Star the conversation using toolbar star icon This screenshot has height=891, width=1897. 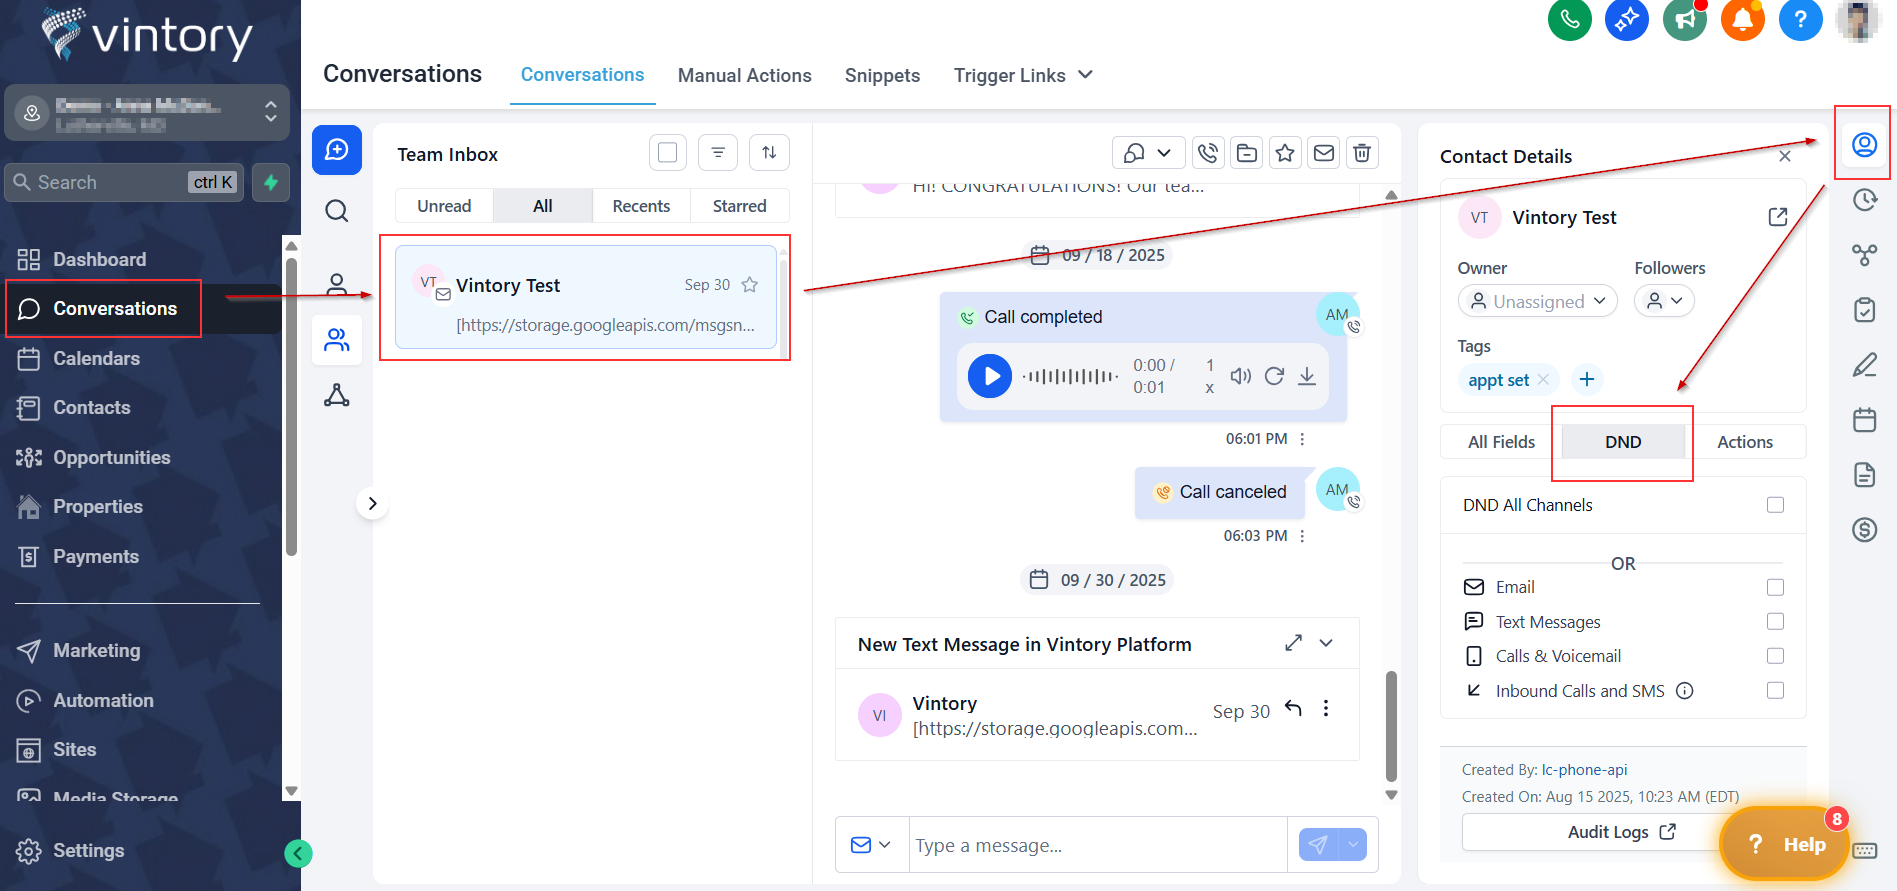(x=1285, y=153)
